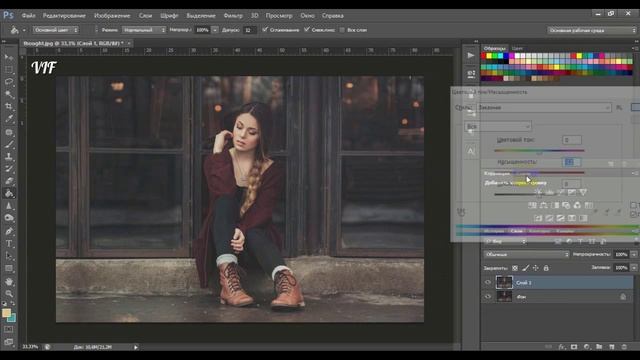Change screen mode from toolbar bottom
The height and width of the screenshot is (360, 640).
point(9,342)
